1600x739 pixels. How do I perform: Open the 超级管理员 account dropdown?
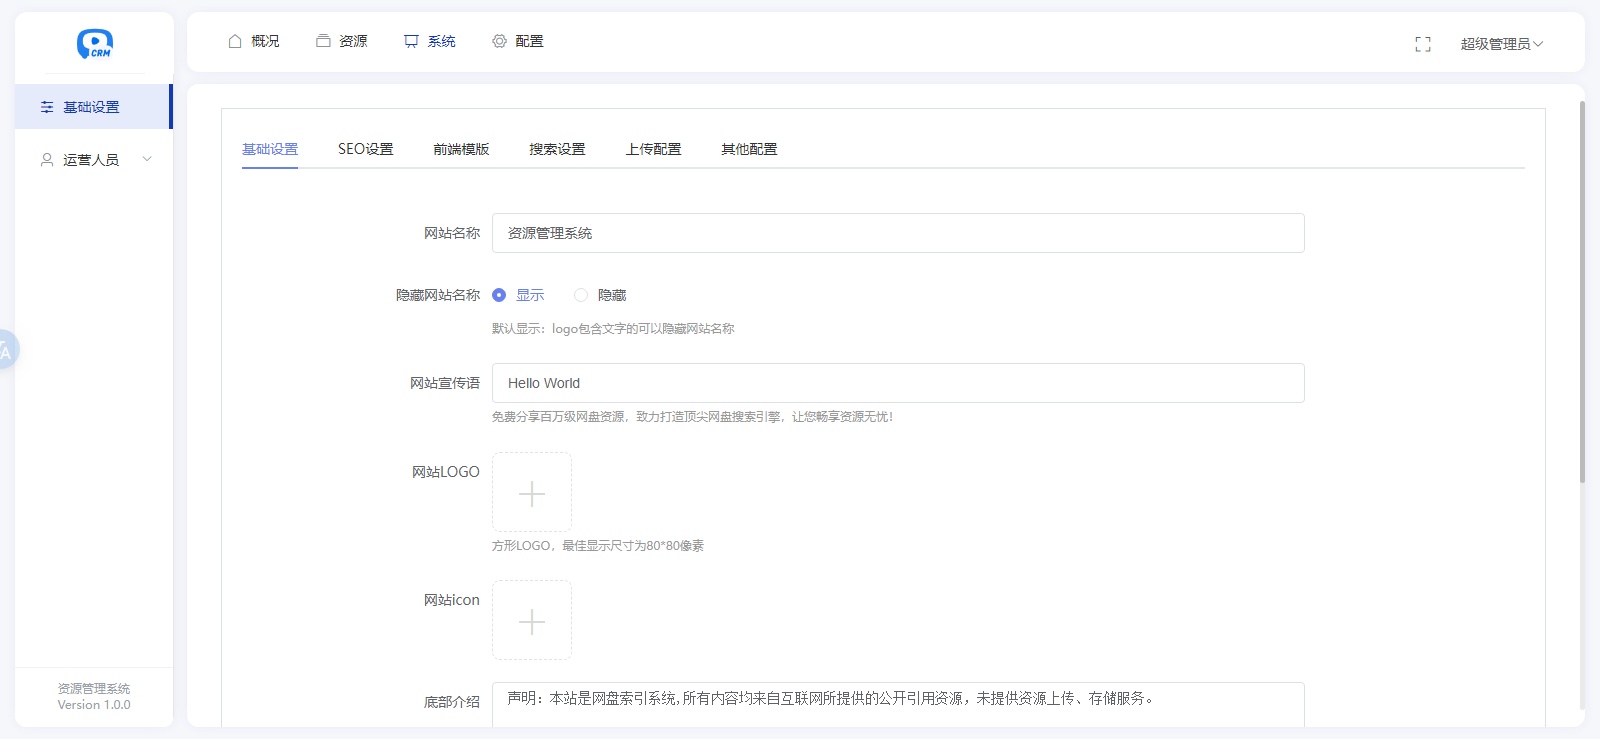(x=1501, y=44)
